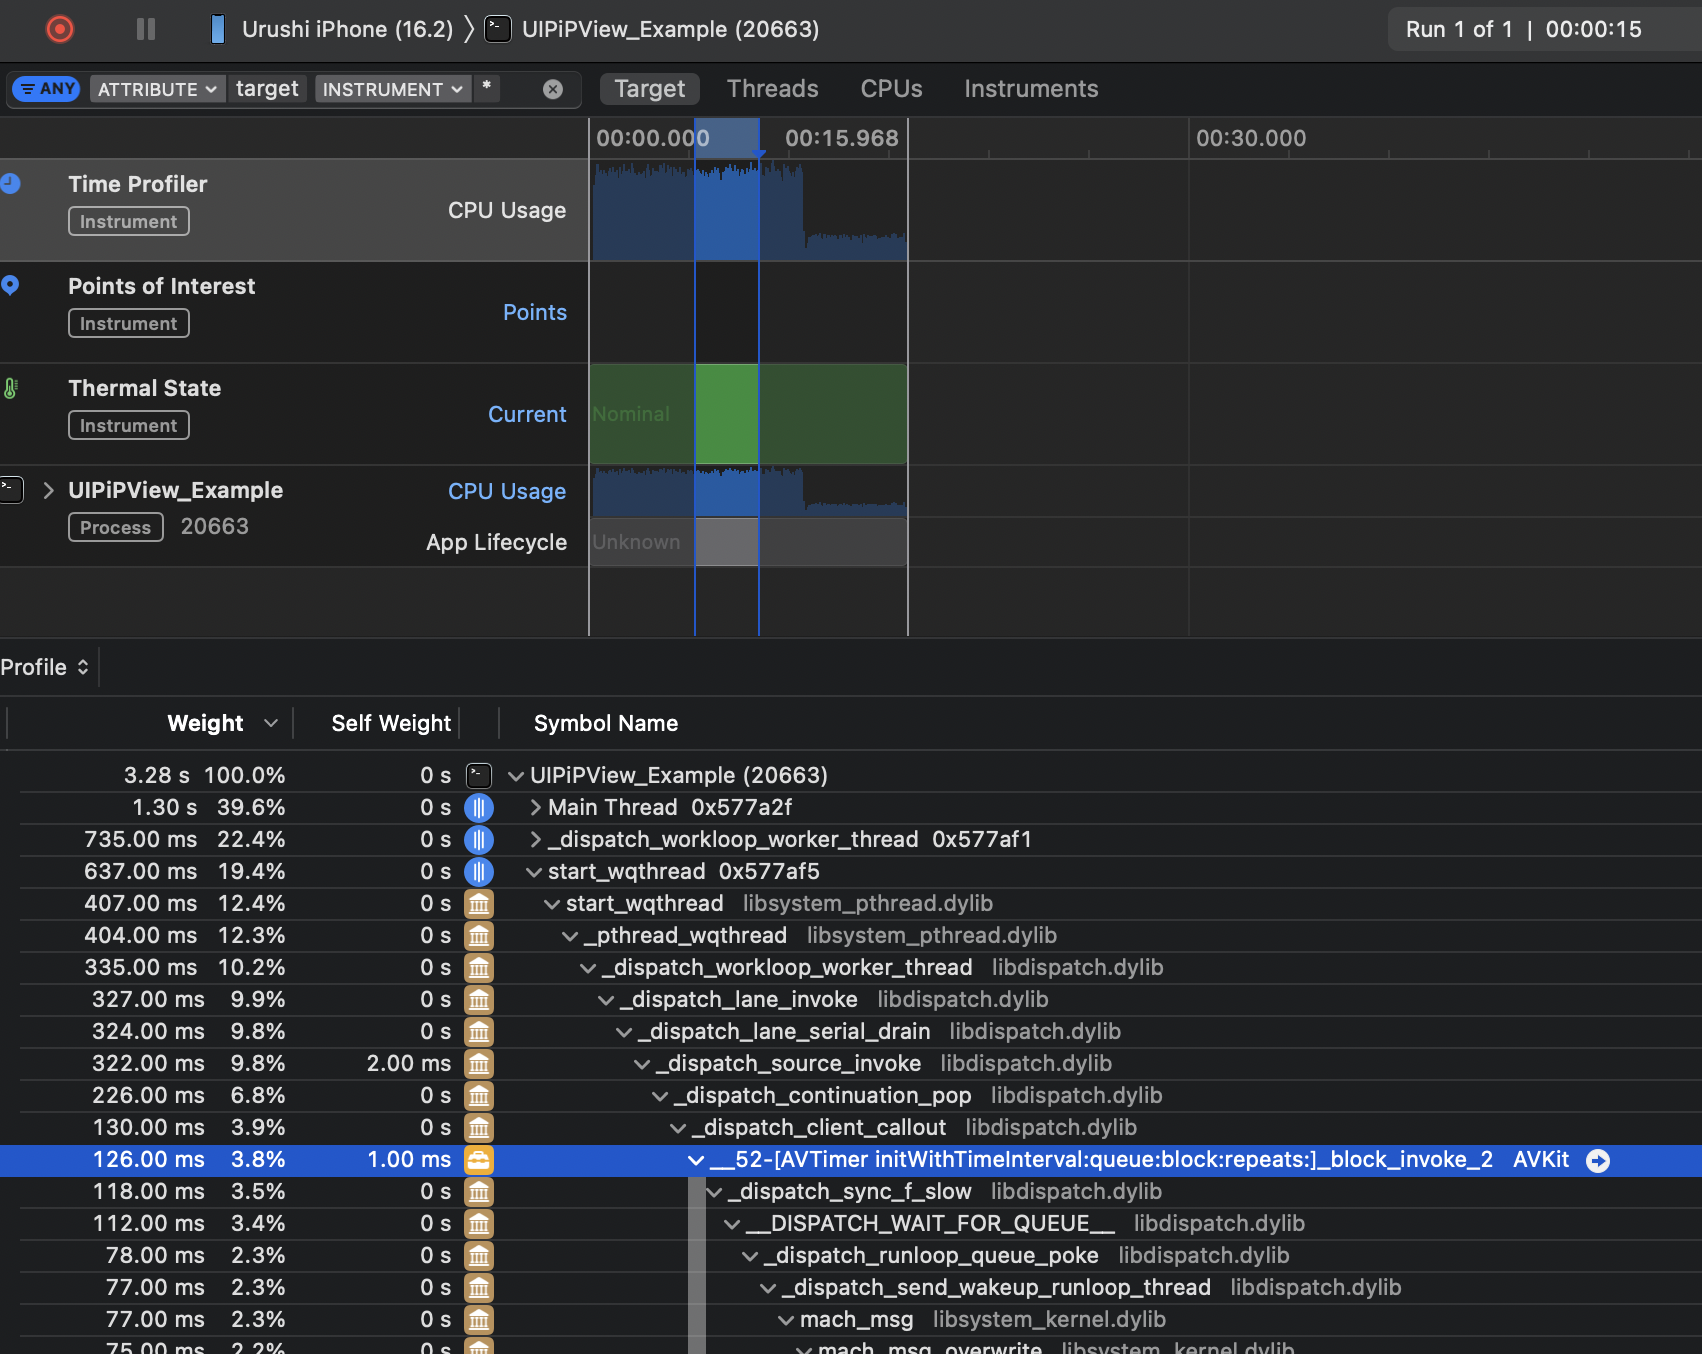1702x1354 pixels.
Task: Click library icon for __DISPATCH_WAIT_FOR_QUEUE__ row
Action: pos(479,1223)
